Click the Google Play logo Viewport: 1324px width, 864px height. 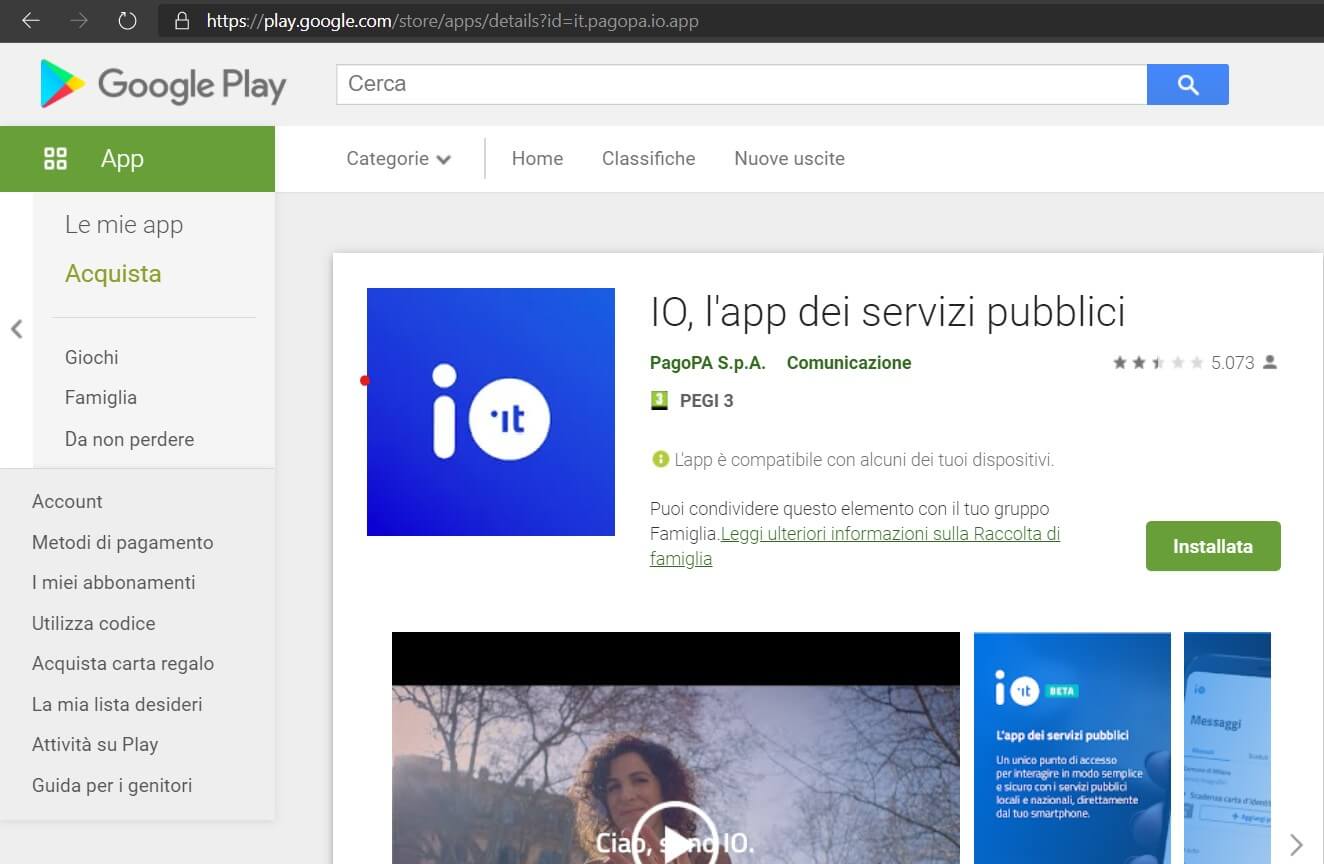pos(163,85)
